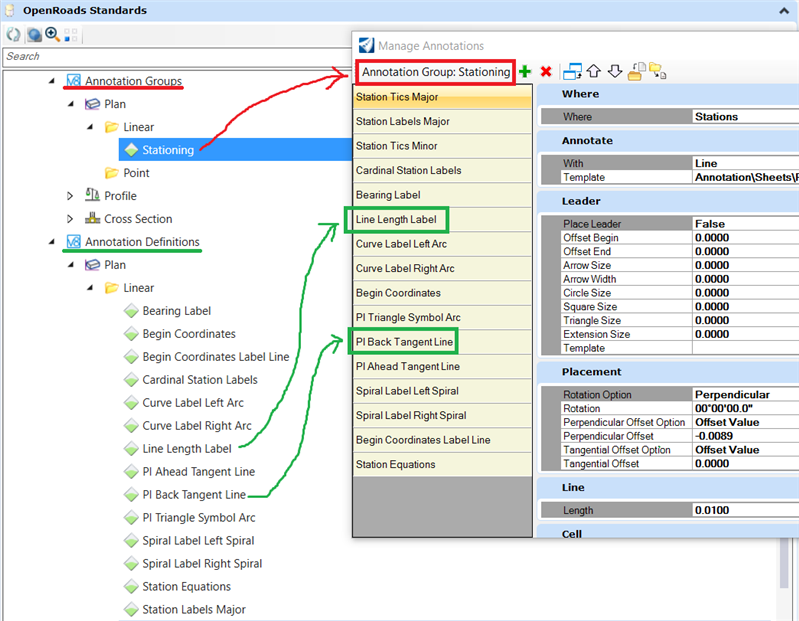Select Station Labels Major in the tree
This screenshot has height=621, width=799.
tap(194, 609)
